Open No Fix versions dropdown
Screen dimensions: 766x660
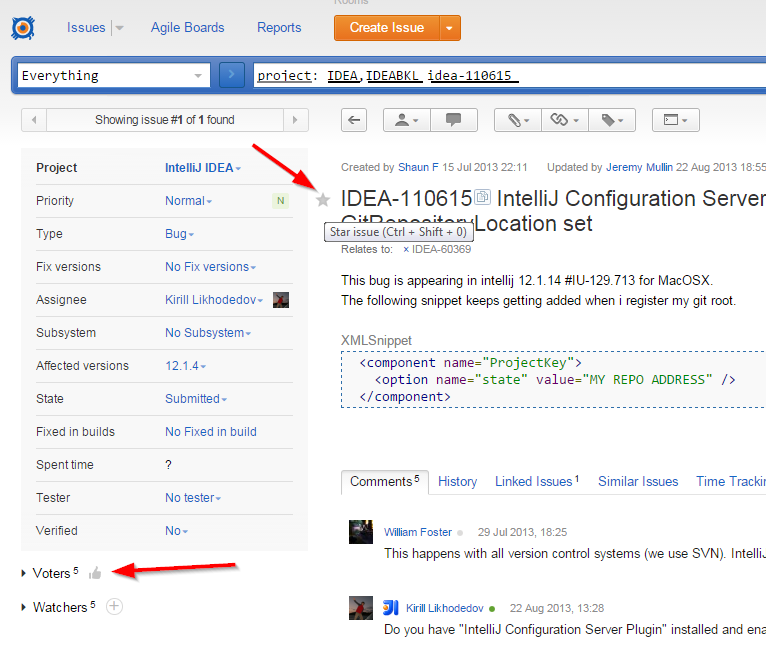click(x=210, y=267)
